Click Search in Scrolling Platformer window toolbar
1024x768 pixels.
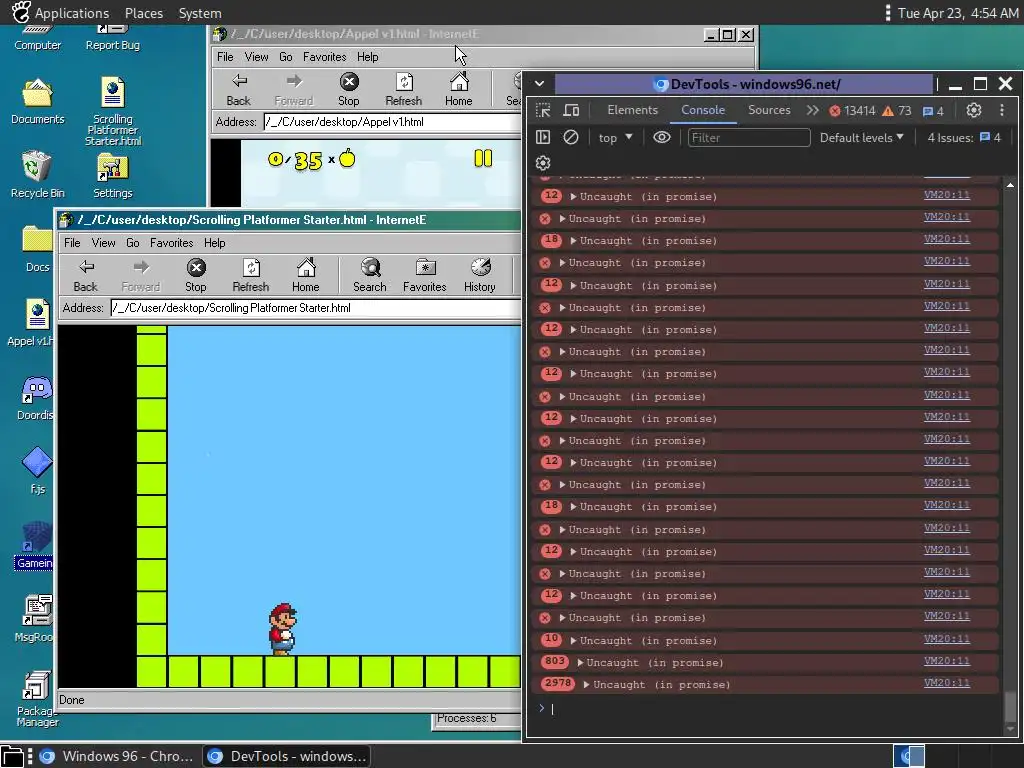370,275
